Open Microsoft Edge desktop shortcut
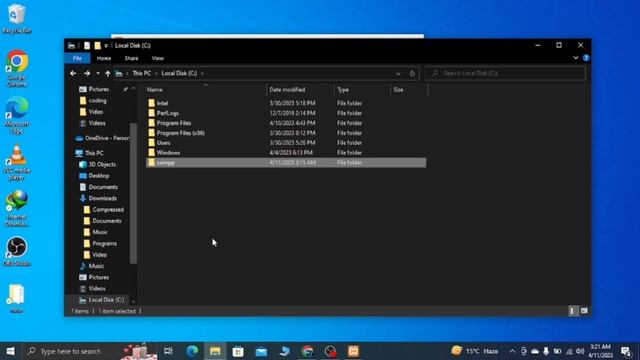 [x=17, y=115]
